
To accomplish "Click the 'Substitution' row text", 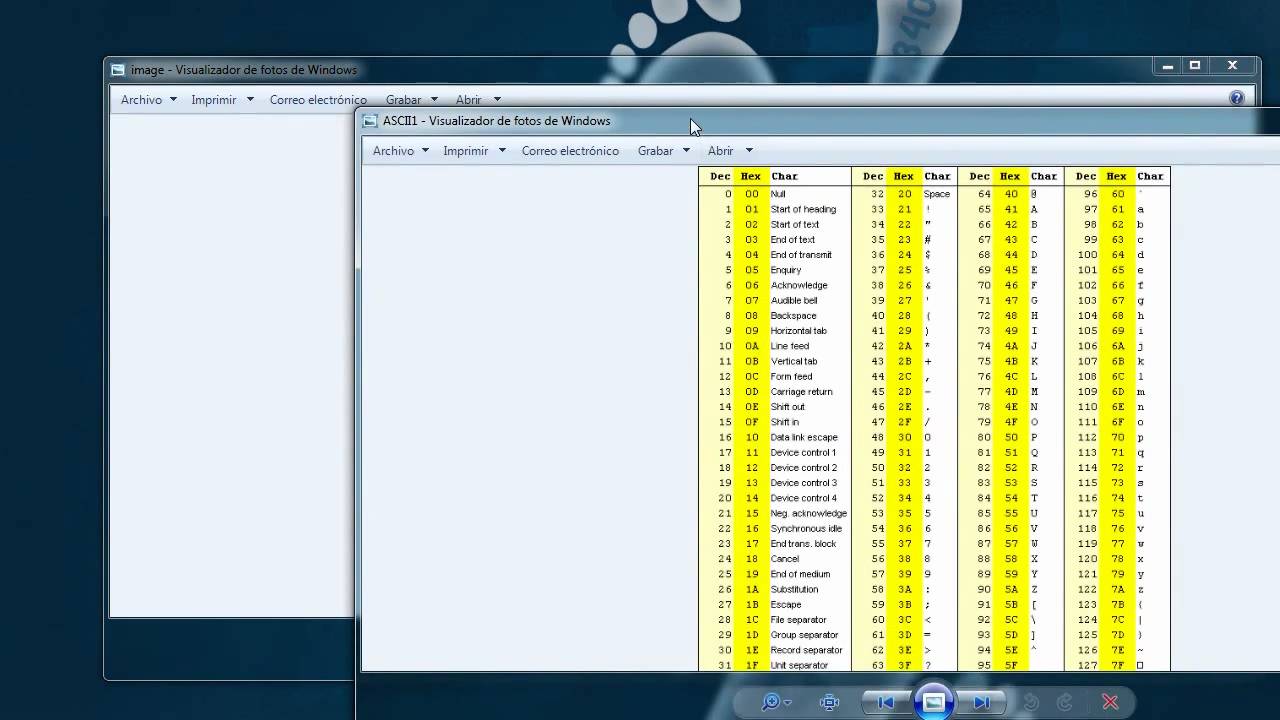I will pyautogui.click(x=796, y=589).
